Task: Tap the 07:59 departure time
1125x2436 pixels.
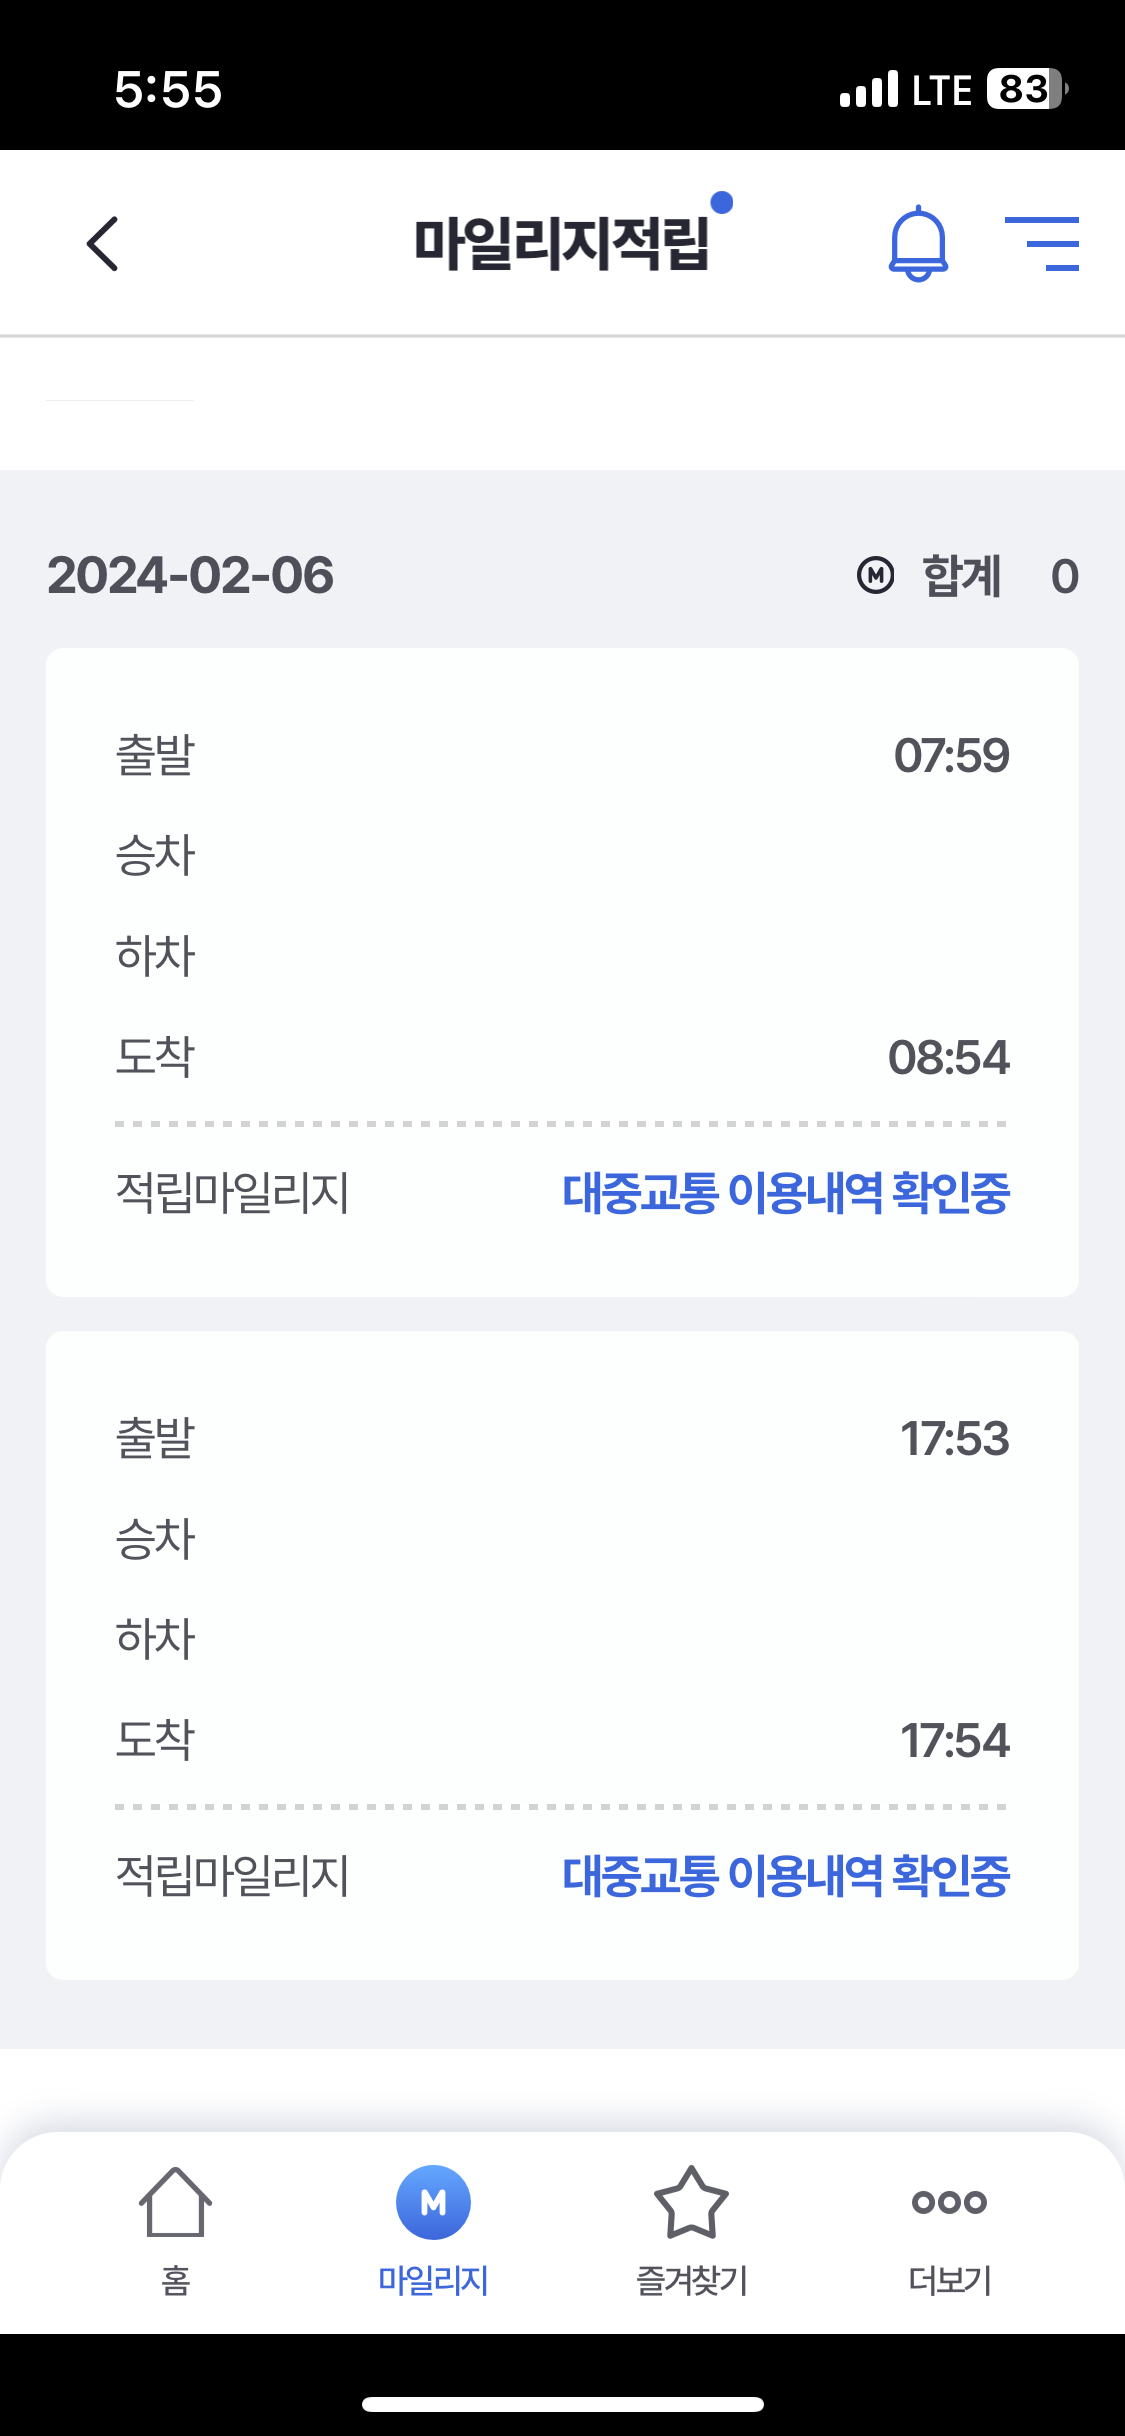Action: point(951,755)
